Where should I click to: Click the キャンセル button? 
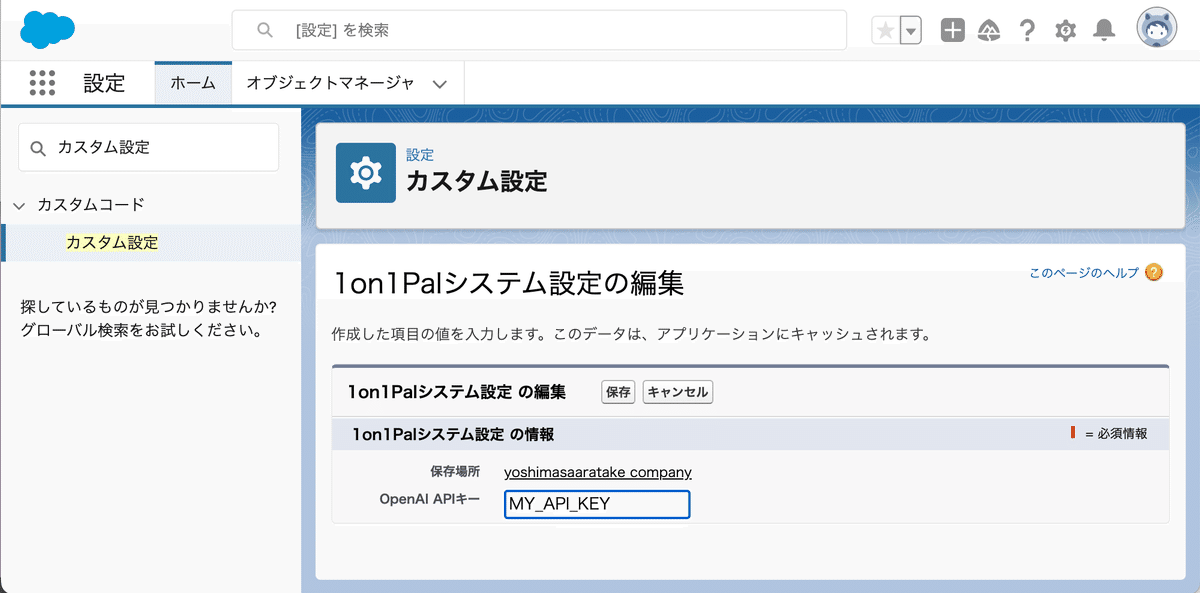pyautogui.click(x=678, y=392)
